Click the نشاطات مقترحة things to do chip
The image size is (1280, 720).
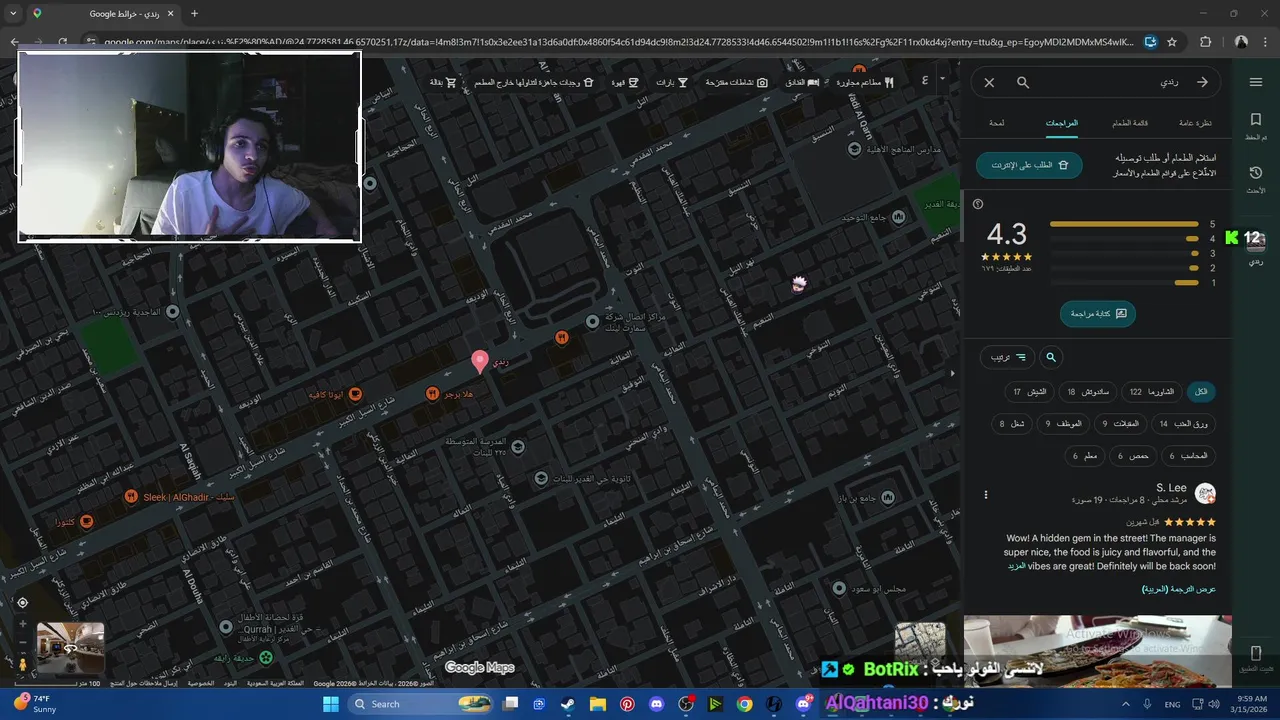pos(736,82)
